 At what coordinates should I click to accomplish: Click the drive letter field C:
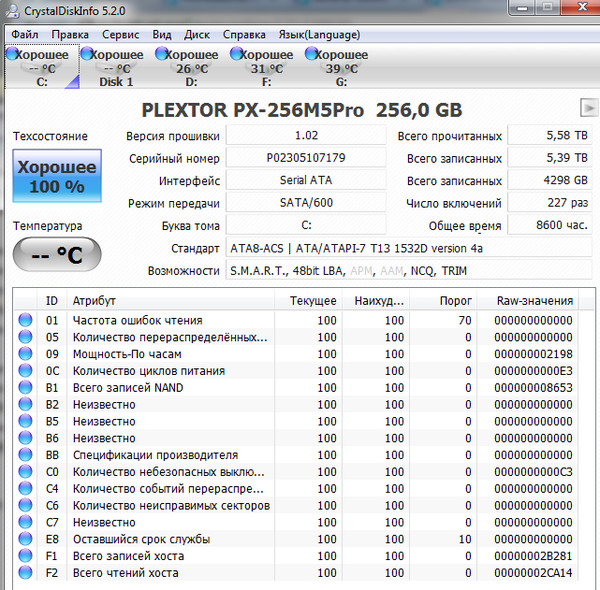pos(306,225)
